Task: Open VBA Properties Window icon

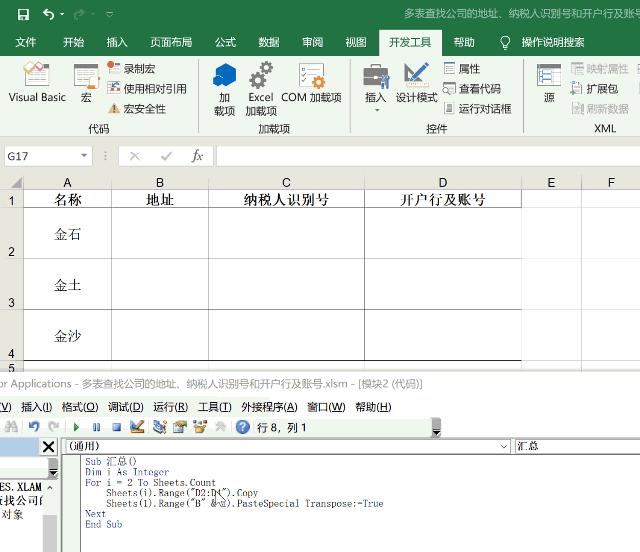Action: point(180,427)
